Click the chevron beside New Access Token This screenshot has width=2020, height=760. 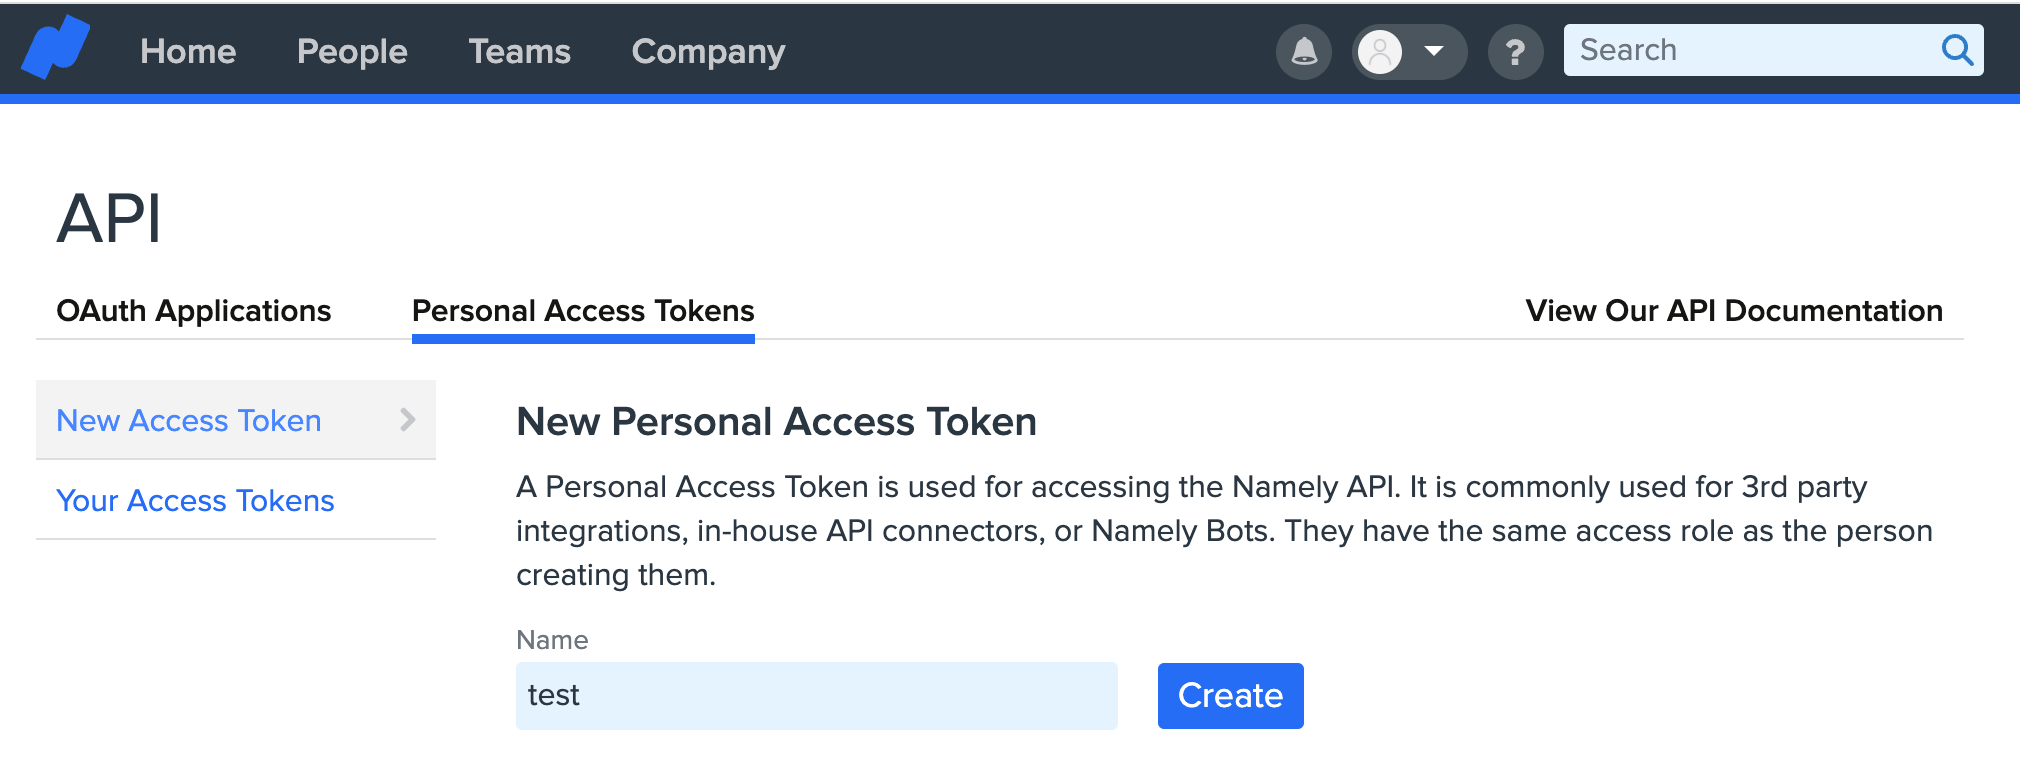(x=407, y=420)
